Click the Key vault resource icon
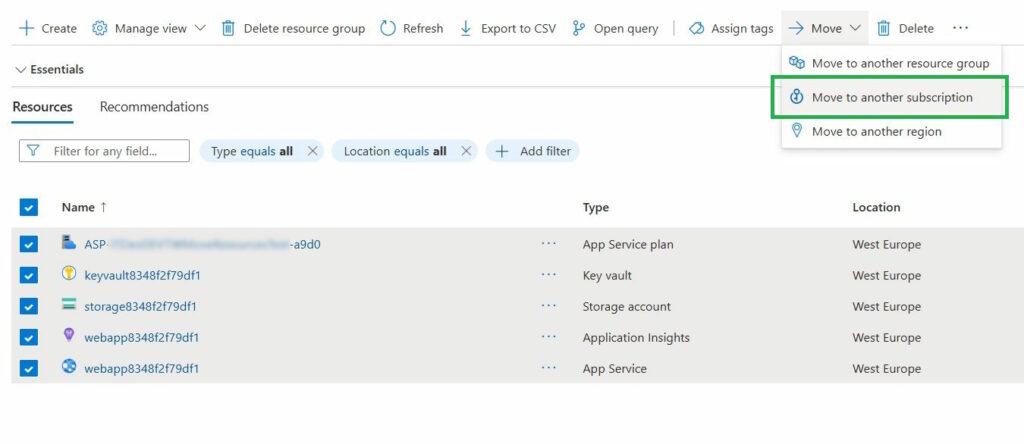The width and height of the screenshot is (1024, 444). click(69, 274)
